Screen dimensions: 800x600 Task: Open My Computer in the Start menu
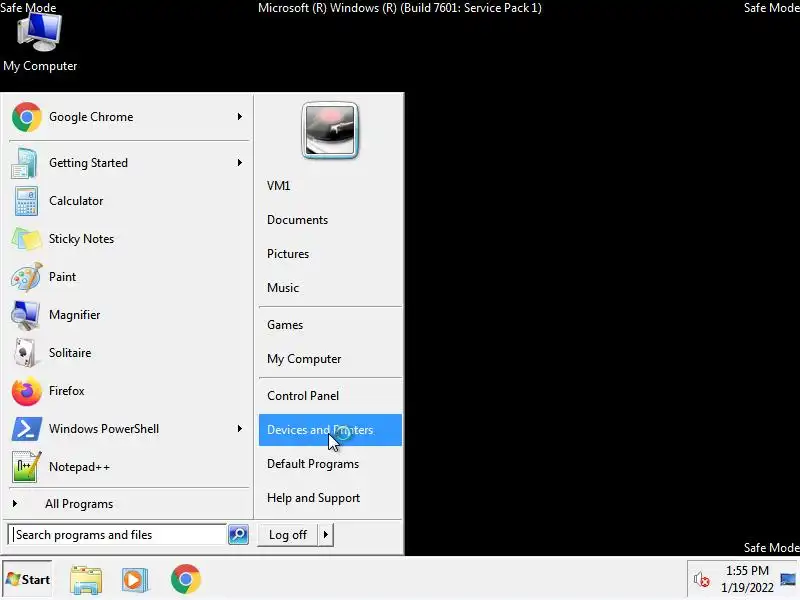pyautogui.click(x=330, y=359)
